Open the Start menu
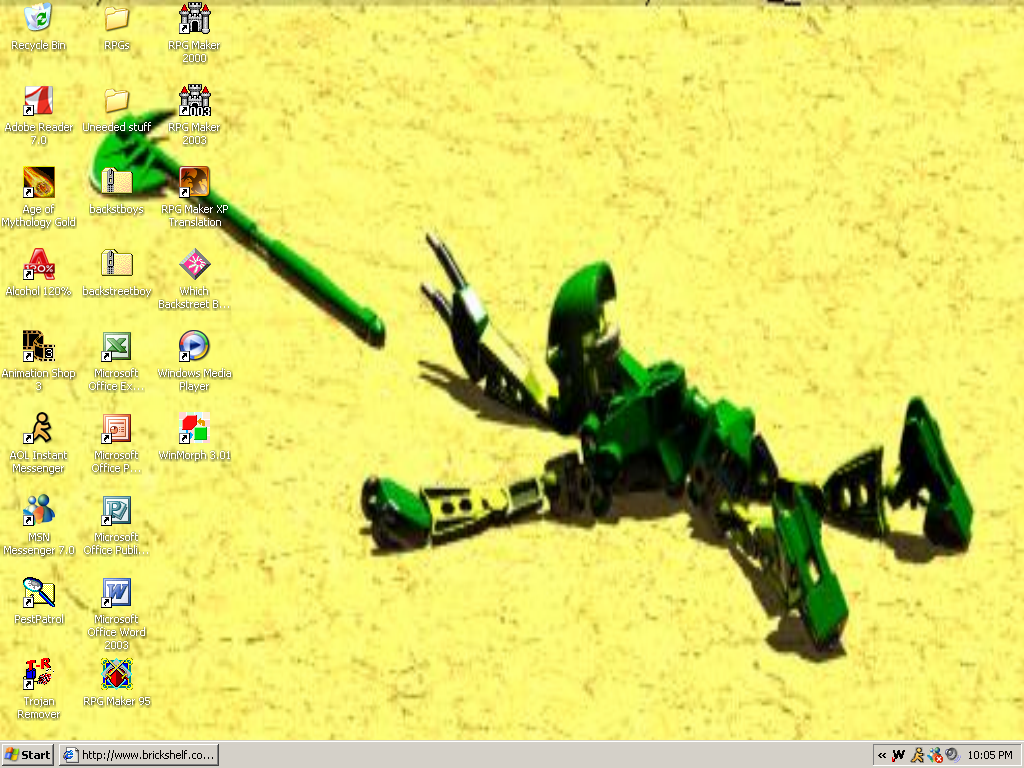This screenshot has width=1024, height=768. point(25,755)
